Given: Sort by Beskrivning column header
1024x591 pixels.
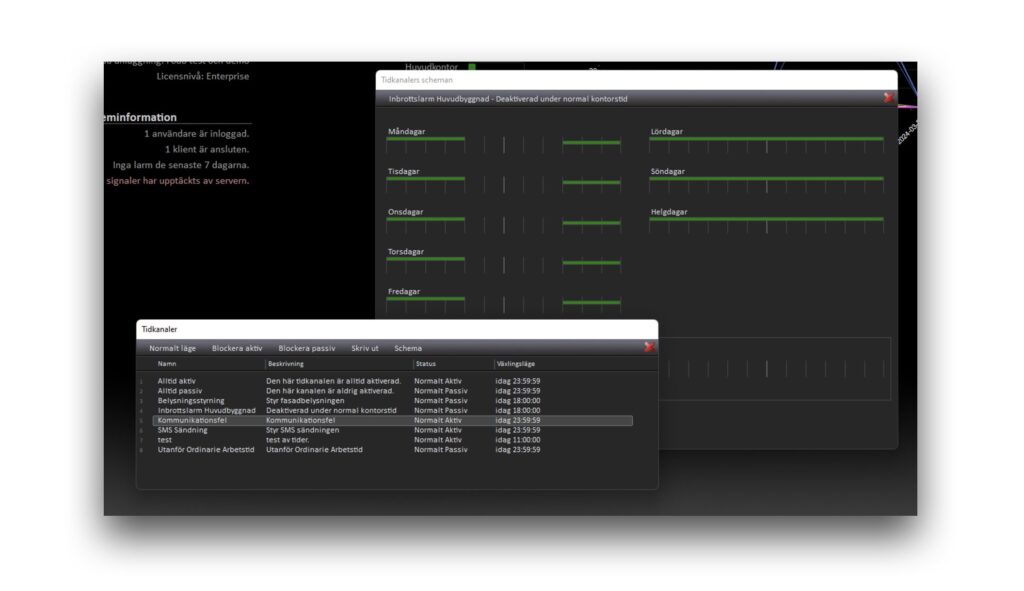Looking at the screenshot, I should click(x=286, y=364).
